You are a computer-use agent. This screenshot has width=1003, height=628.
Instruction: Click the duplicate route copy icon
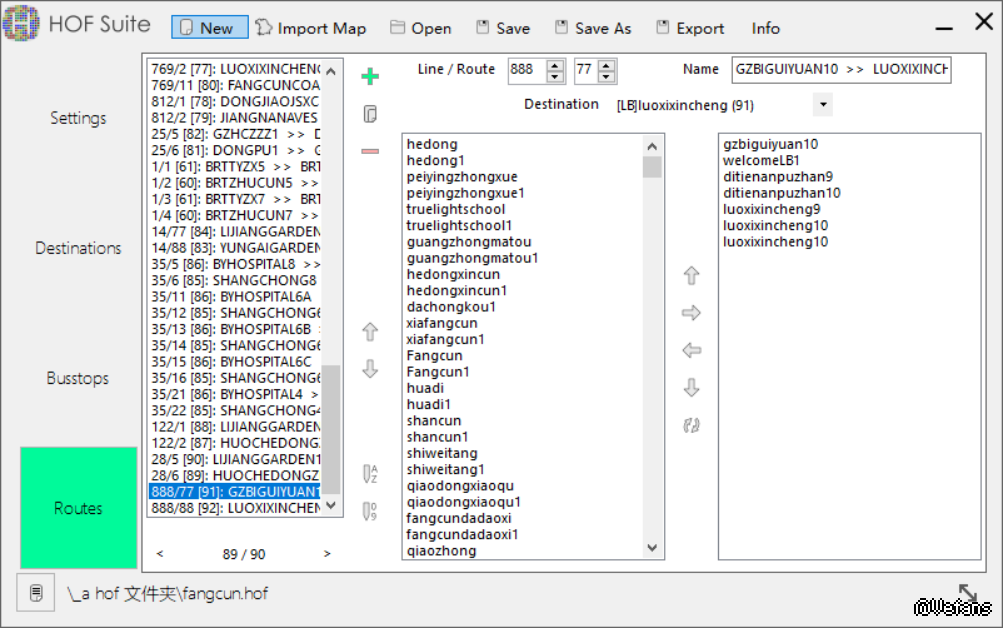click(370, 114)
